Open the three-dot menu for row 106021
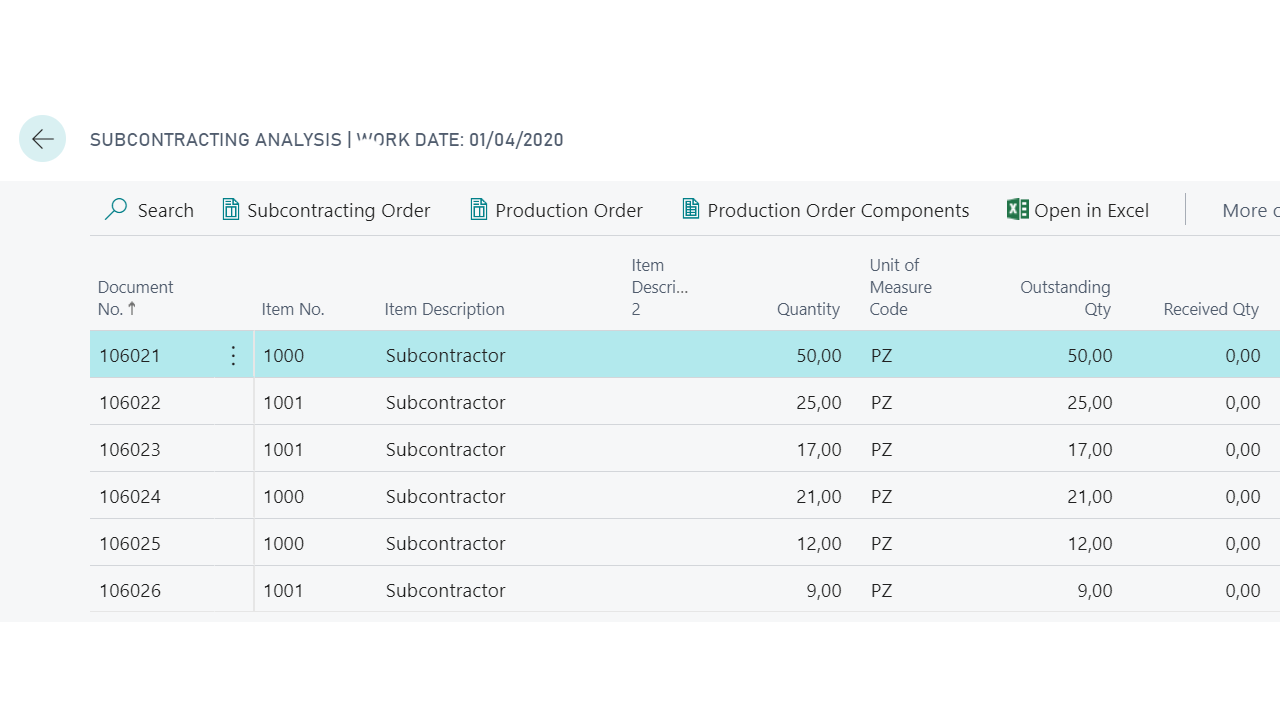This screenshot has height=720, width=1280. coord(233,356)
